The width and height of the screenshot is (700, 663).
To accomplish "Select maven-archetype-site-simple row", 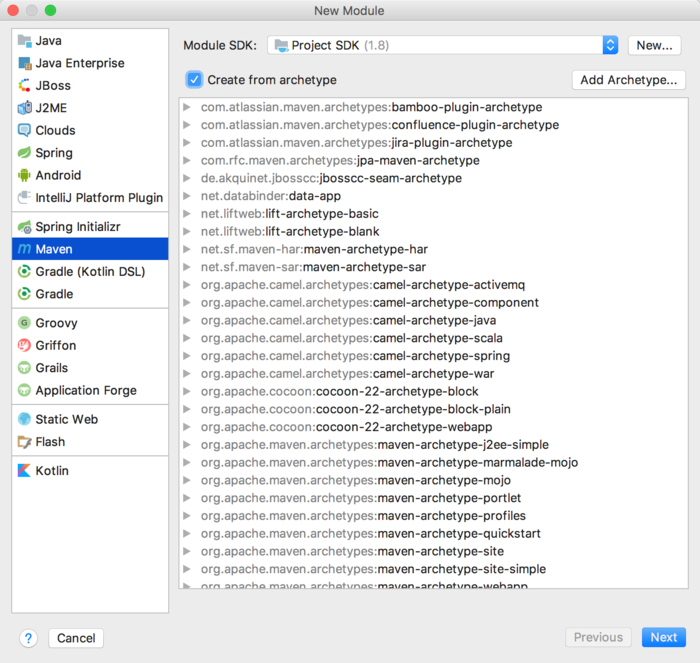I will 433,569.
